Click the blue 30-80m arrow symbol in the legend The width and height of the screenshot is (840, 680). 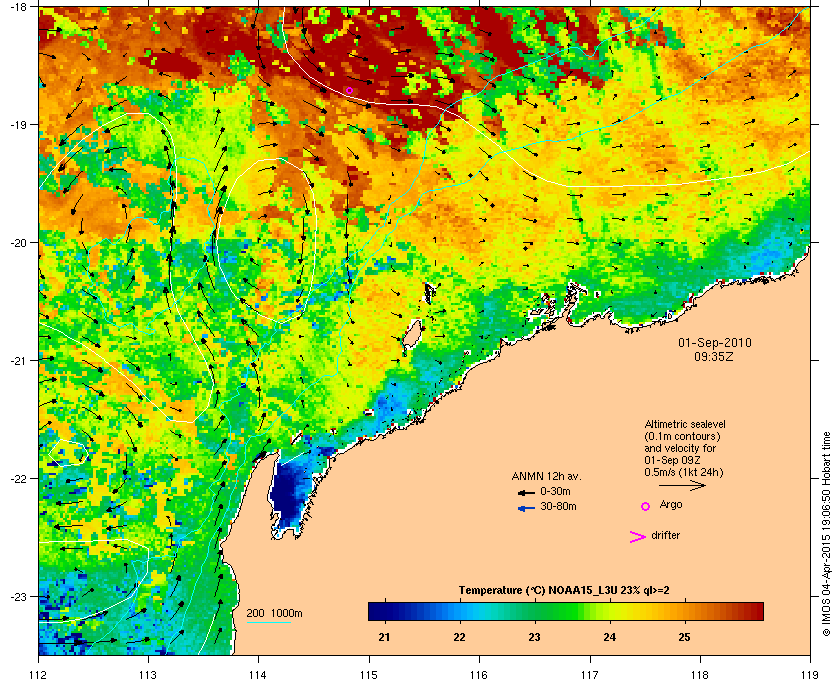click(x=526, y=508)
